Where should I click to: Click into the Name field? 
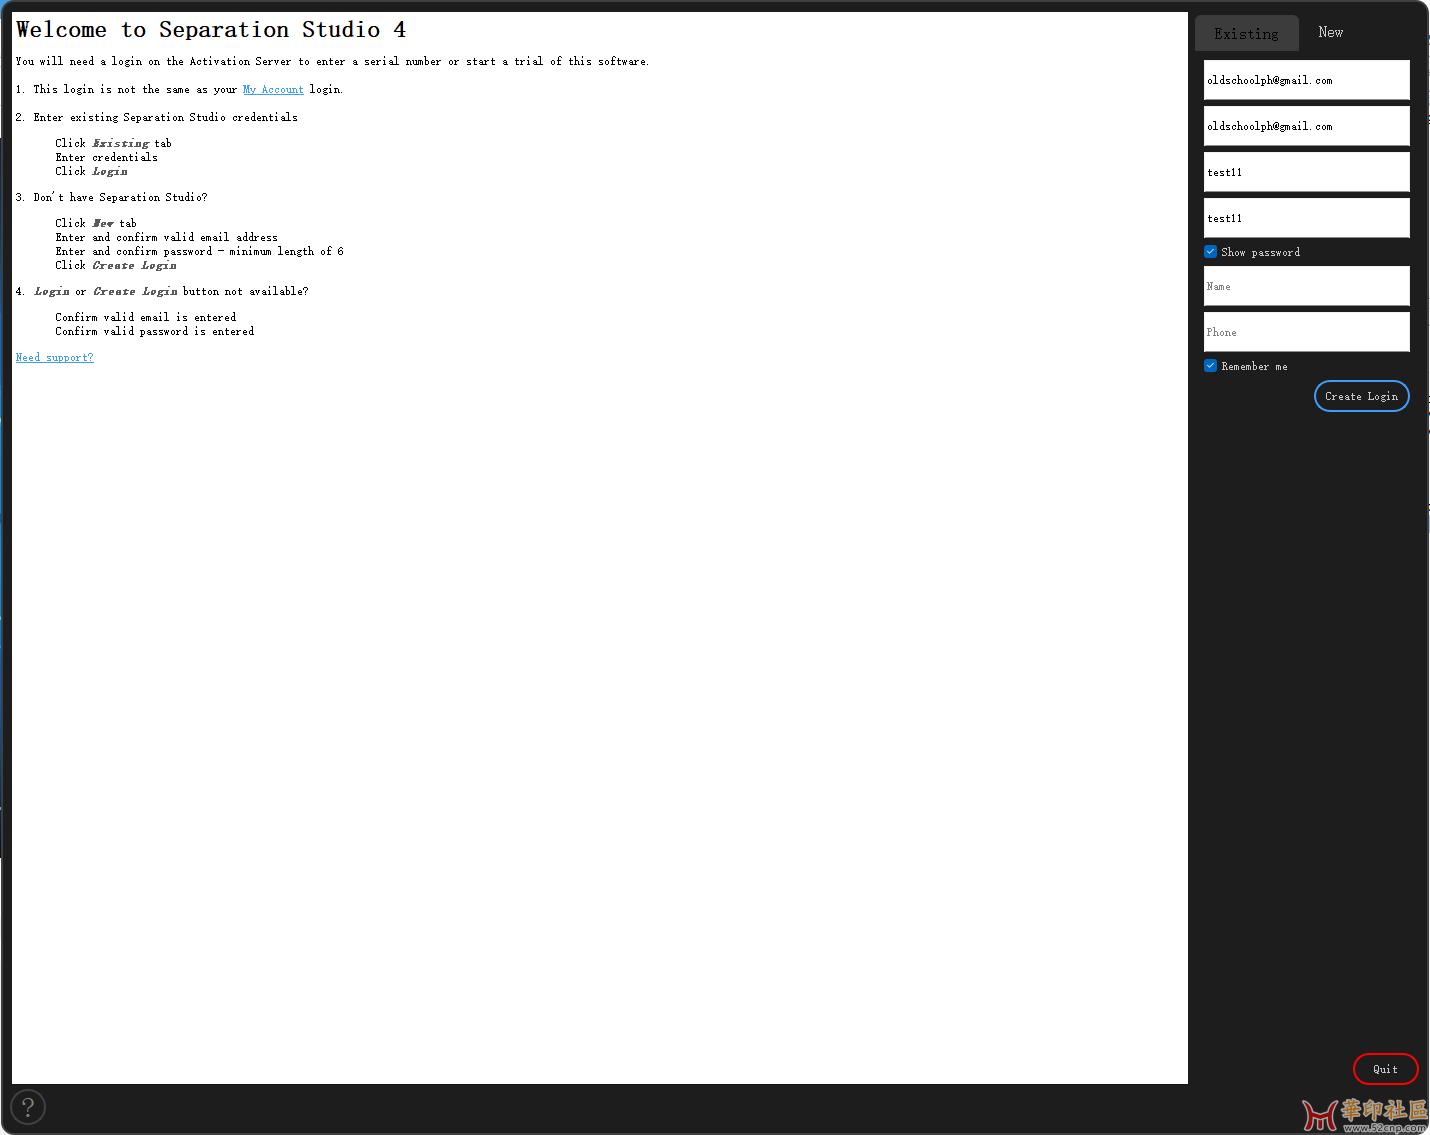click(1307, 286)
